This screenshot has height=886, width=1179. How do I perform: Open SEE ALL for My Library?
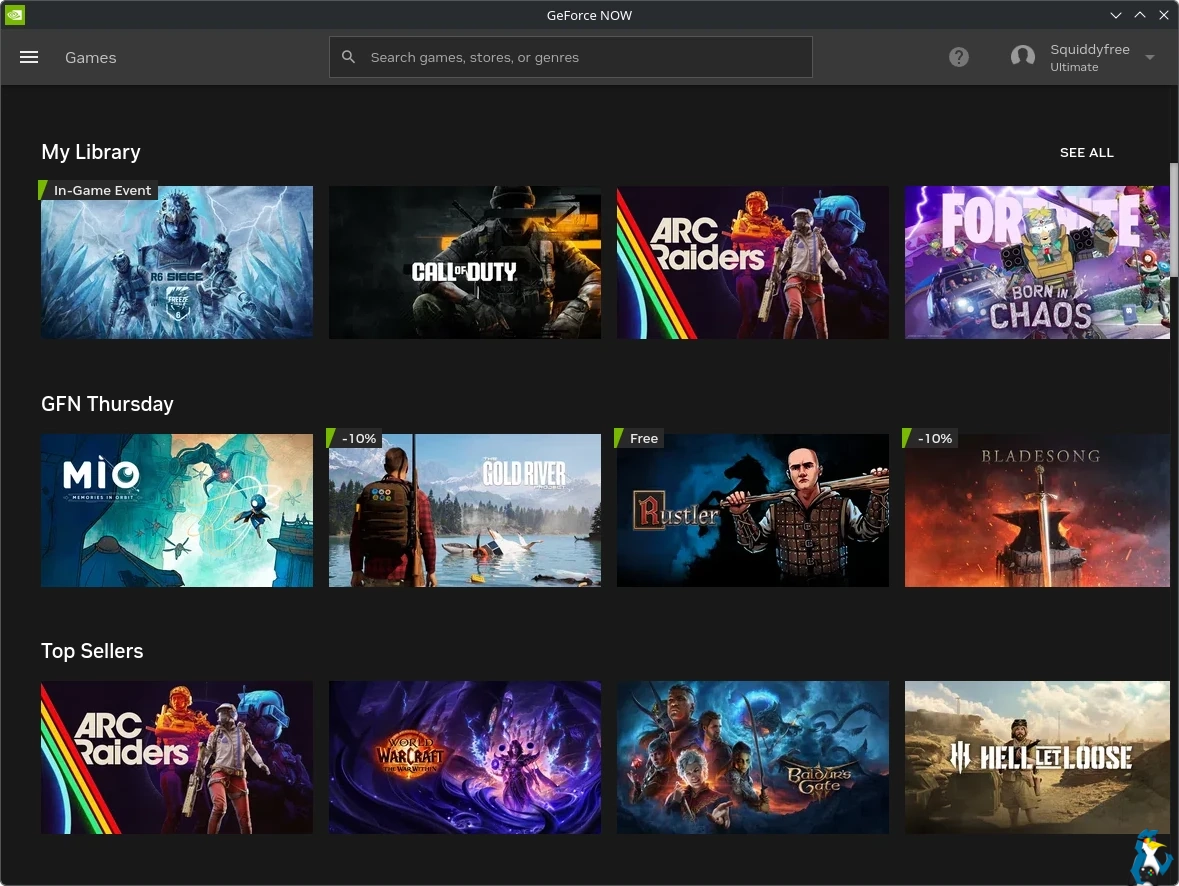click(x=1086, y=152)
